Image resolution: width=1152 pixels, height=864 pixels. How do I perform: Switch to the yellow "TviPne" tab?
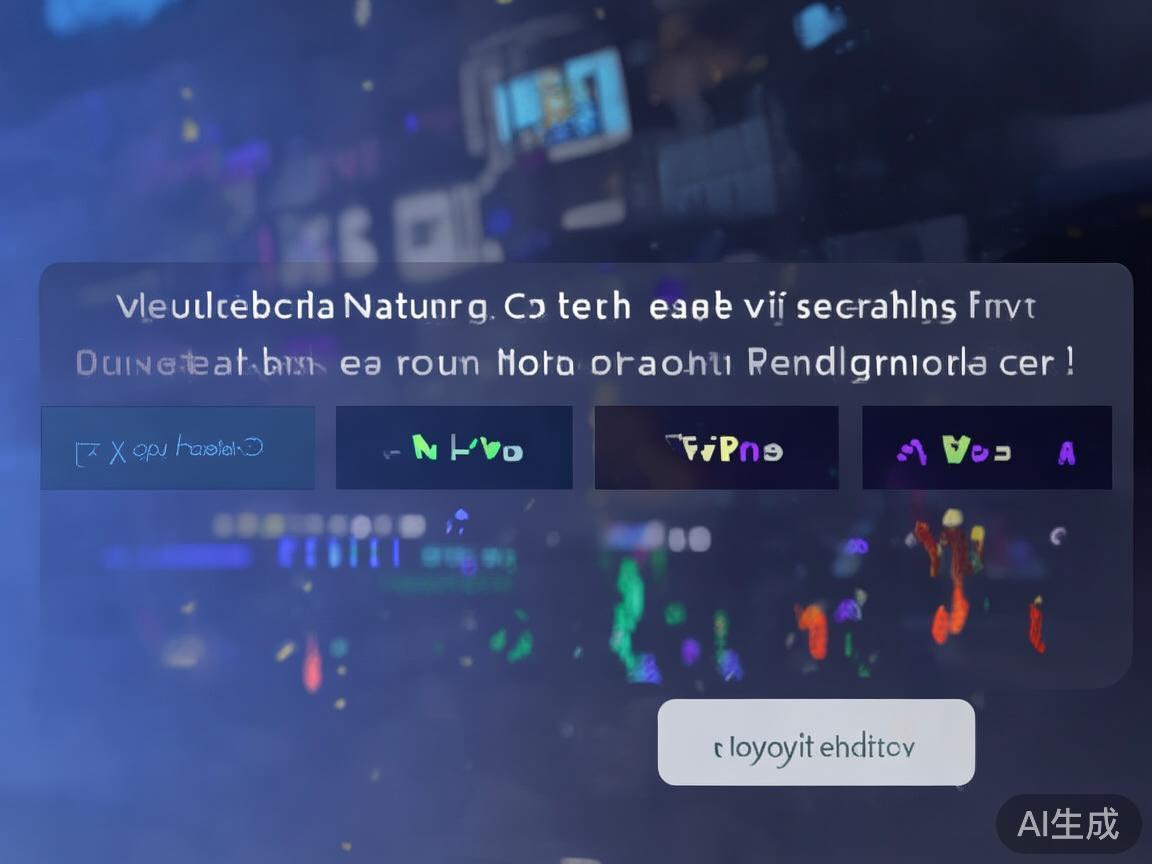716,447
